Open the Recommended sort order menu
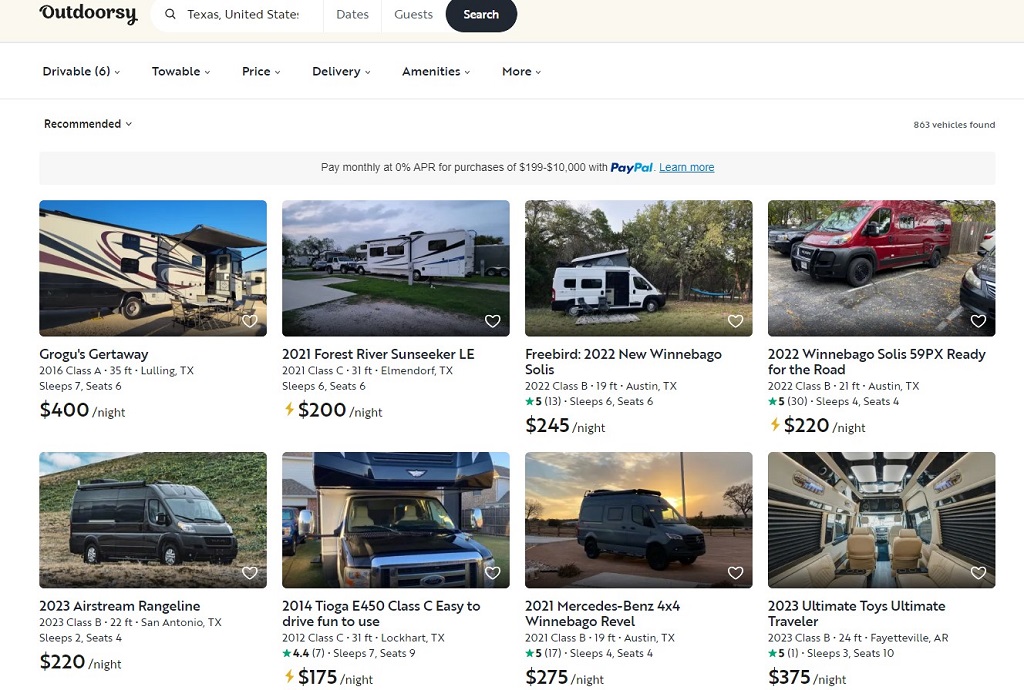This screenshot has width=1024, height=690. (87, 123)
